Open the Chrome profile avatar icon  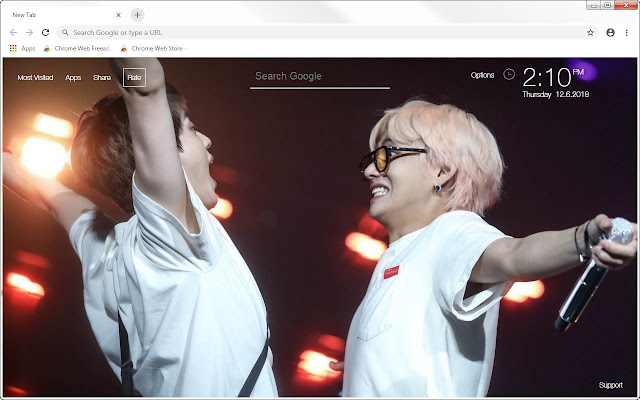point(610,33)
